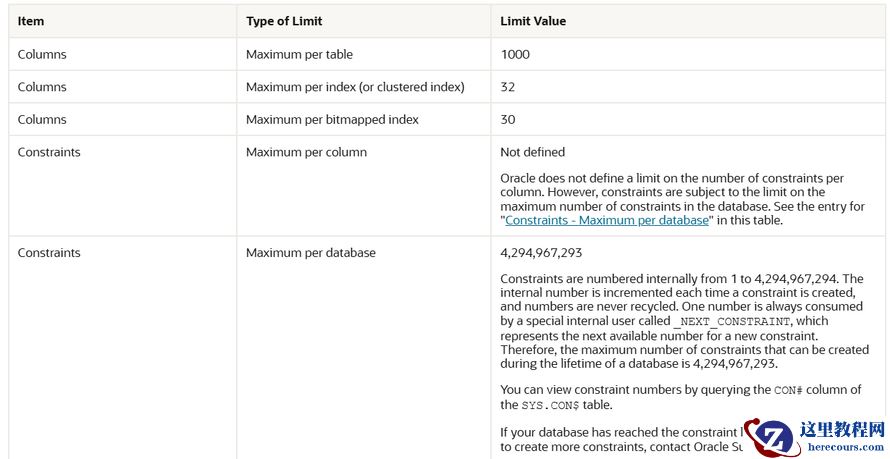Select the Maximum per bitmapped index cell

click(332, 119)
